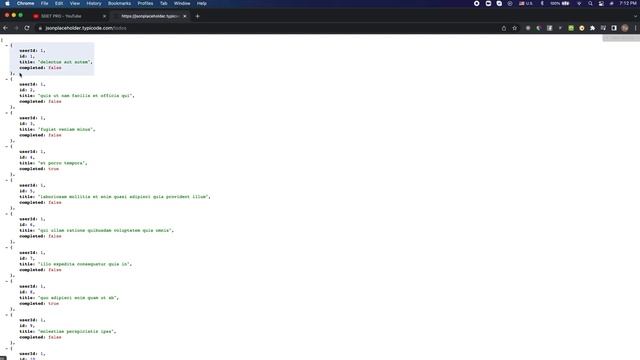
Task: Click the title "molestiae perspiciatis ipsa"
Action: click(76, 331)
